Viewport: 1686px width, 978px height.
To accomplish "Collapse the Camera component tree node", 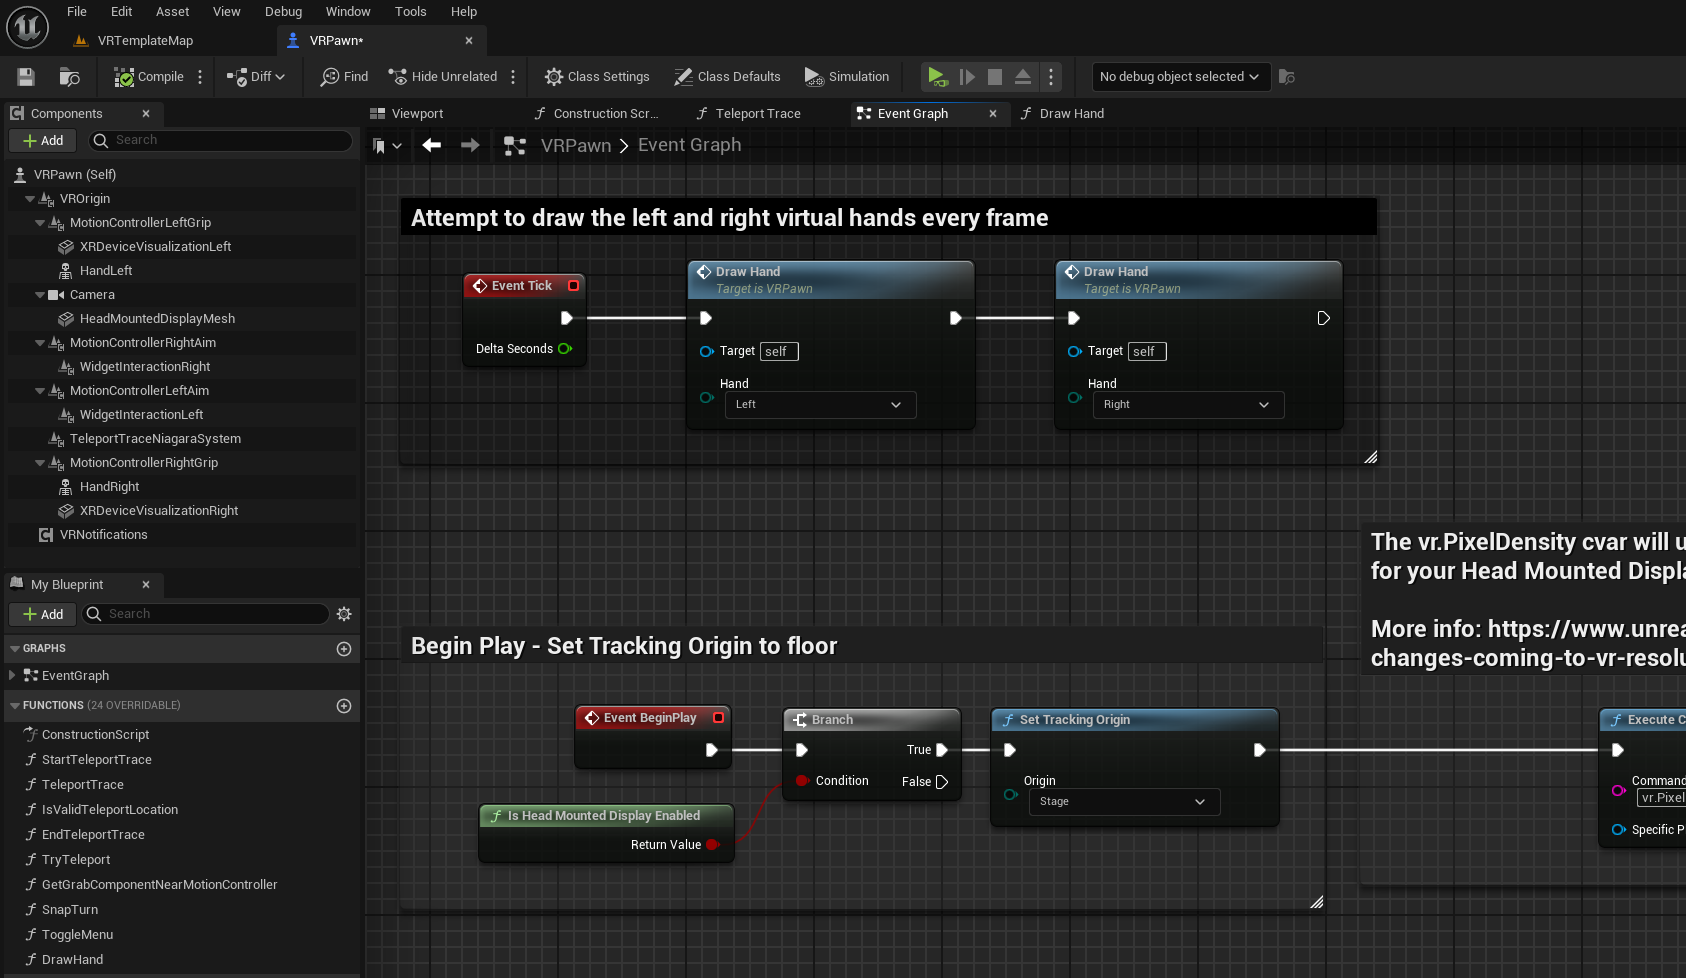I will click(40, 295).
